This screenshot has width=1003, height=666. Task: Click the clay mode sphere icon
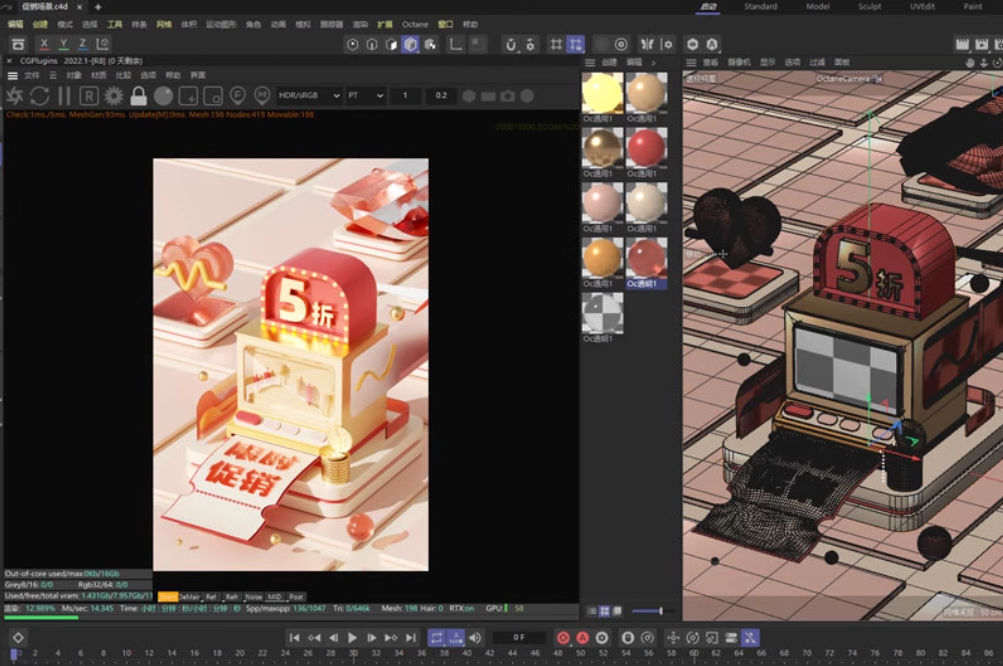coord(163,96)
